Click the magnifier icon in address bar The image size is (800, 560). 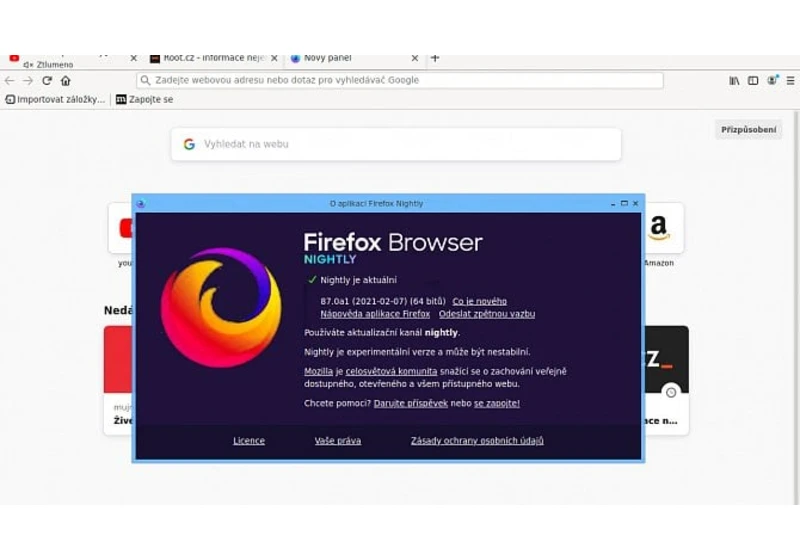tap(145, 80)
